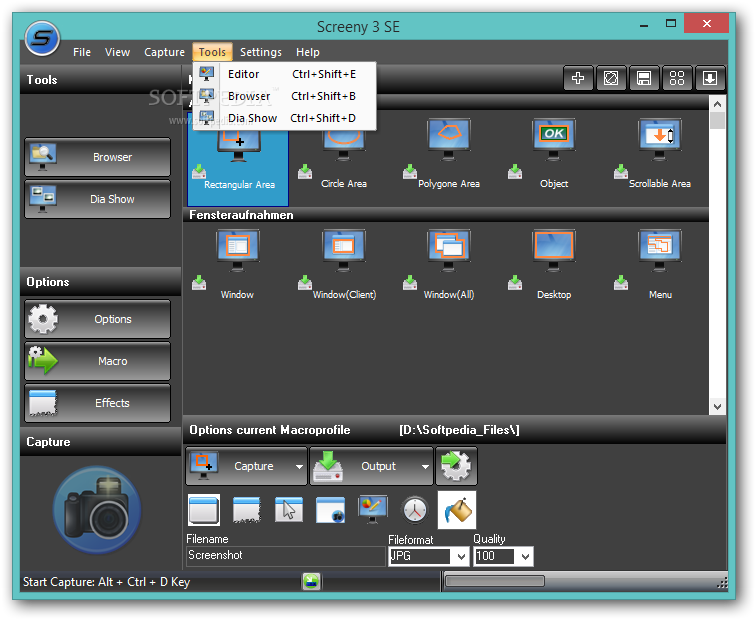Click the green output arrow beside Circle Area

305,172
